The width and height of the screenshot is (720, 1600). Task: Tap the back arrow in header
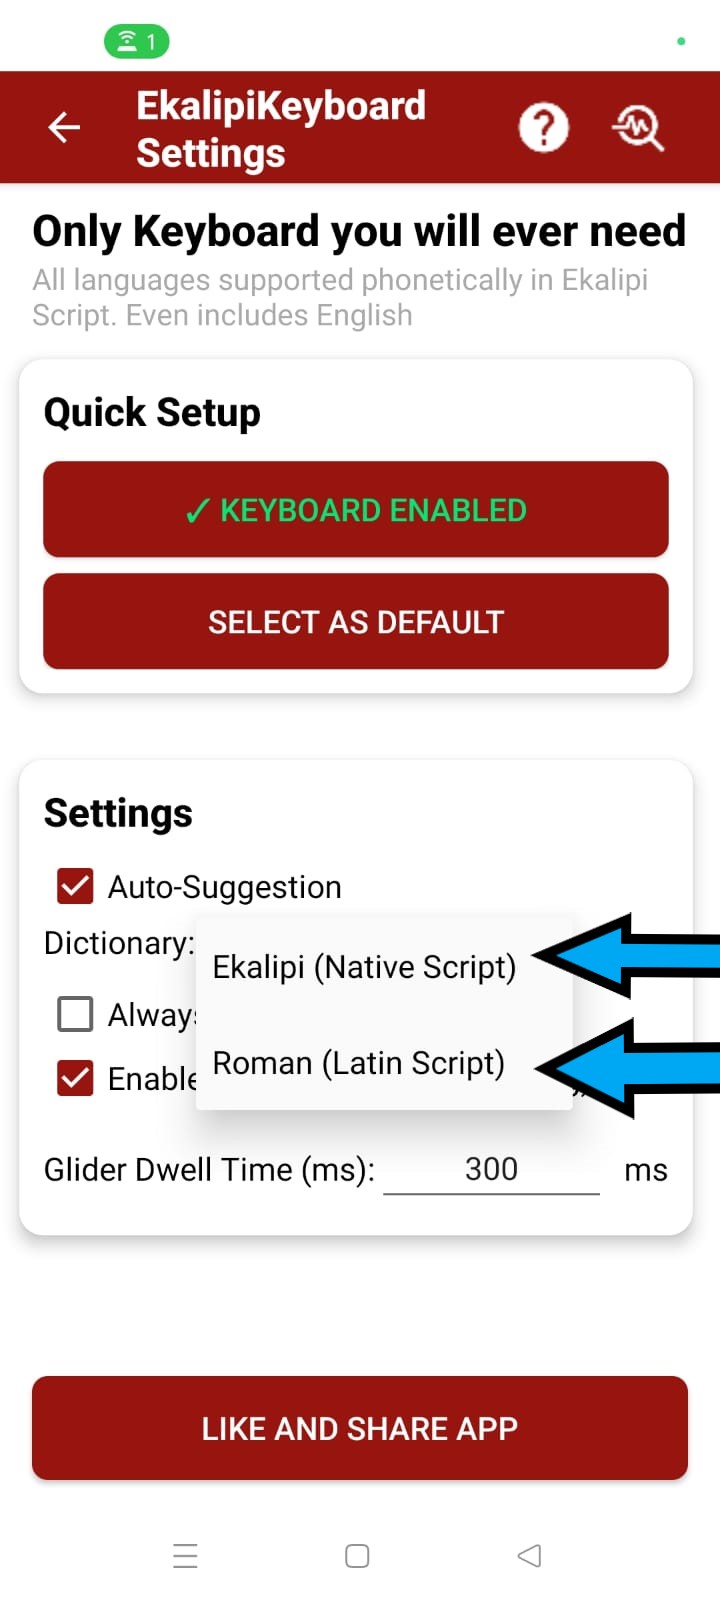click(x=65, y=127)
